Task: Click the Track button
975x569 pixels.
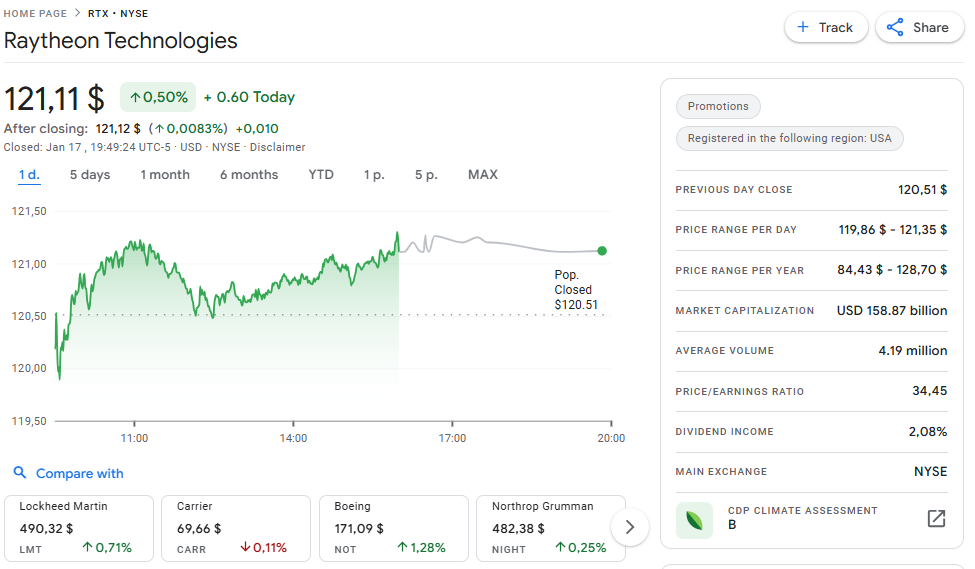Action: [826, 27]
